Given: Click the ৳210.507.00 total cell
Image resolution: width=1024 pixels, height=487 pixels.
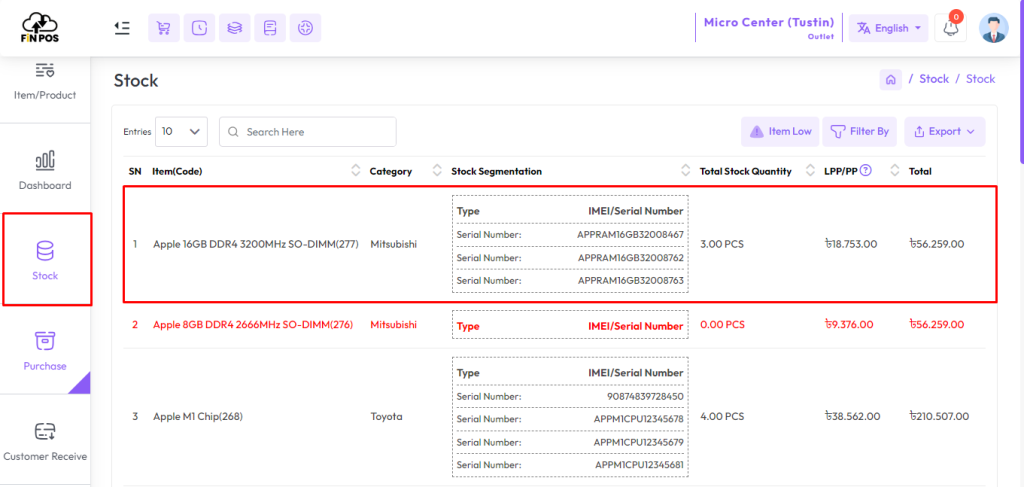Looking at the screenshot, I should click(939, 416).
